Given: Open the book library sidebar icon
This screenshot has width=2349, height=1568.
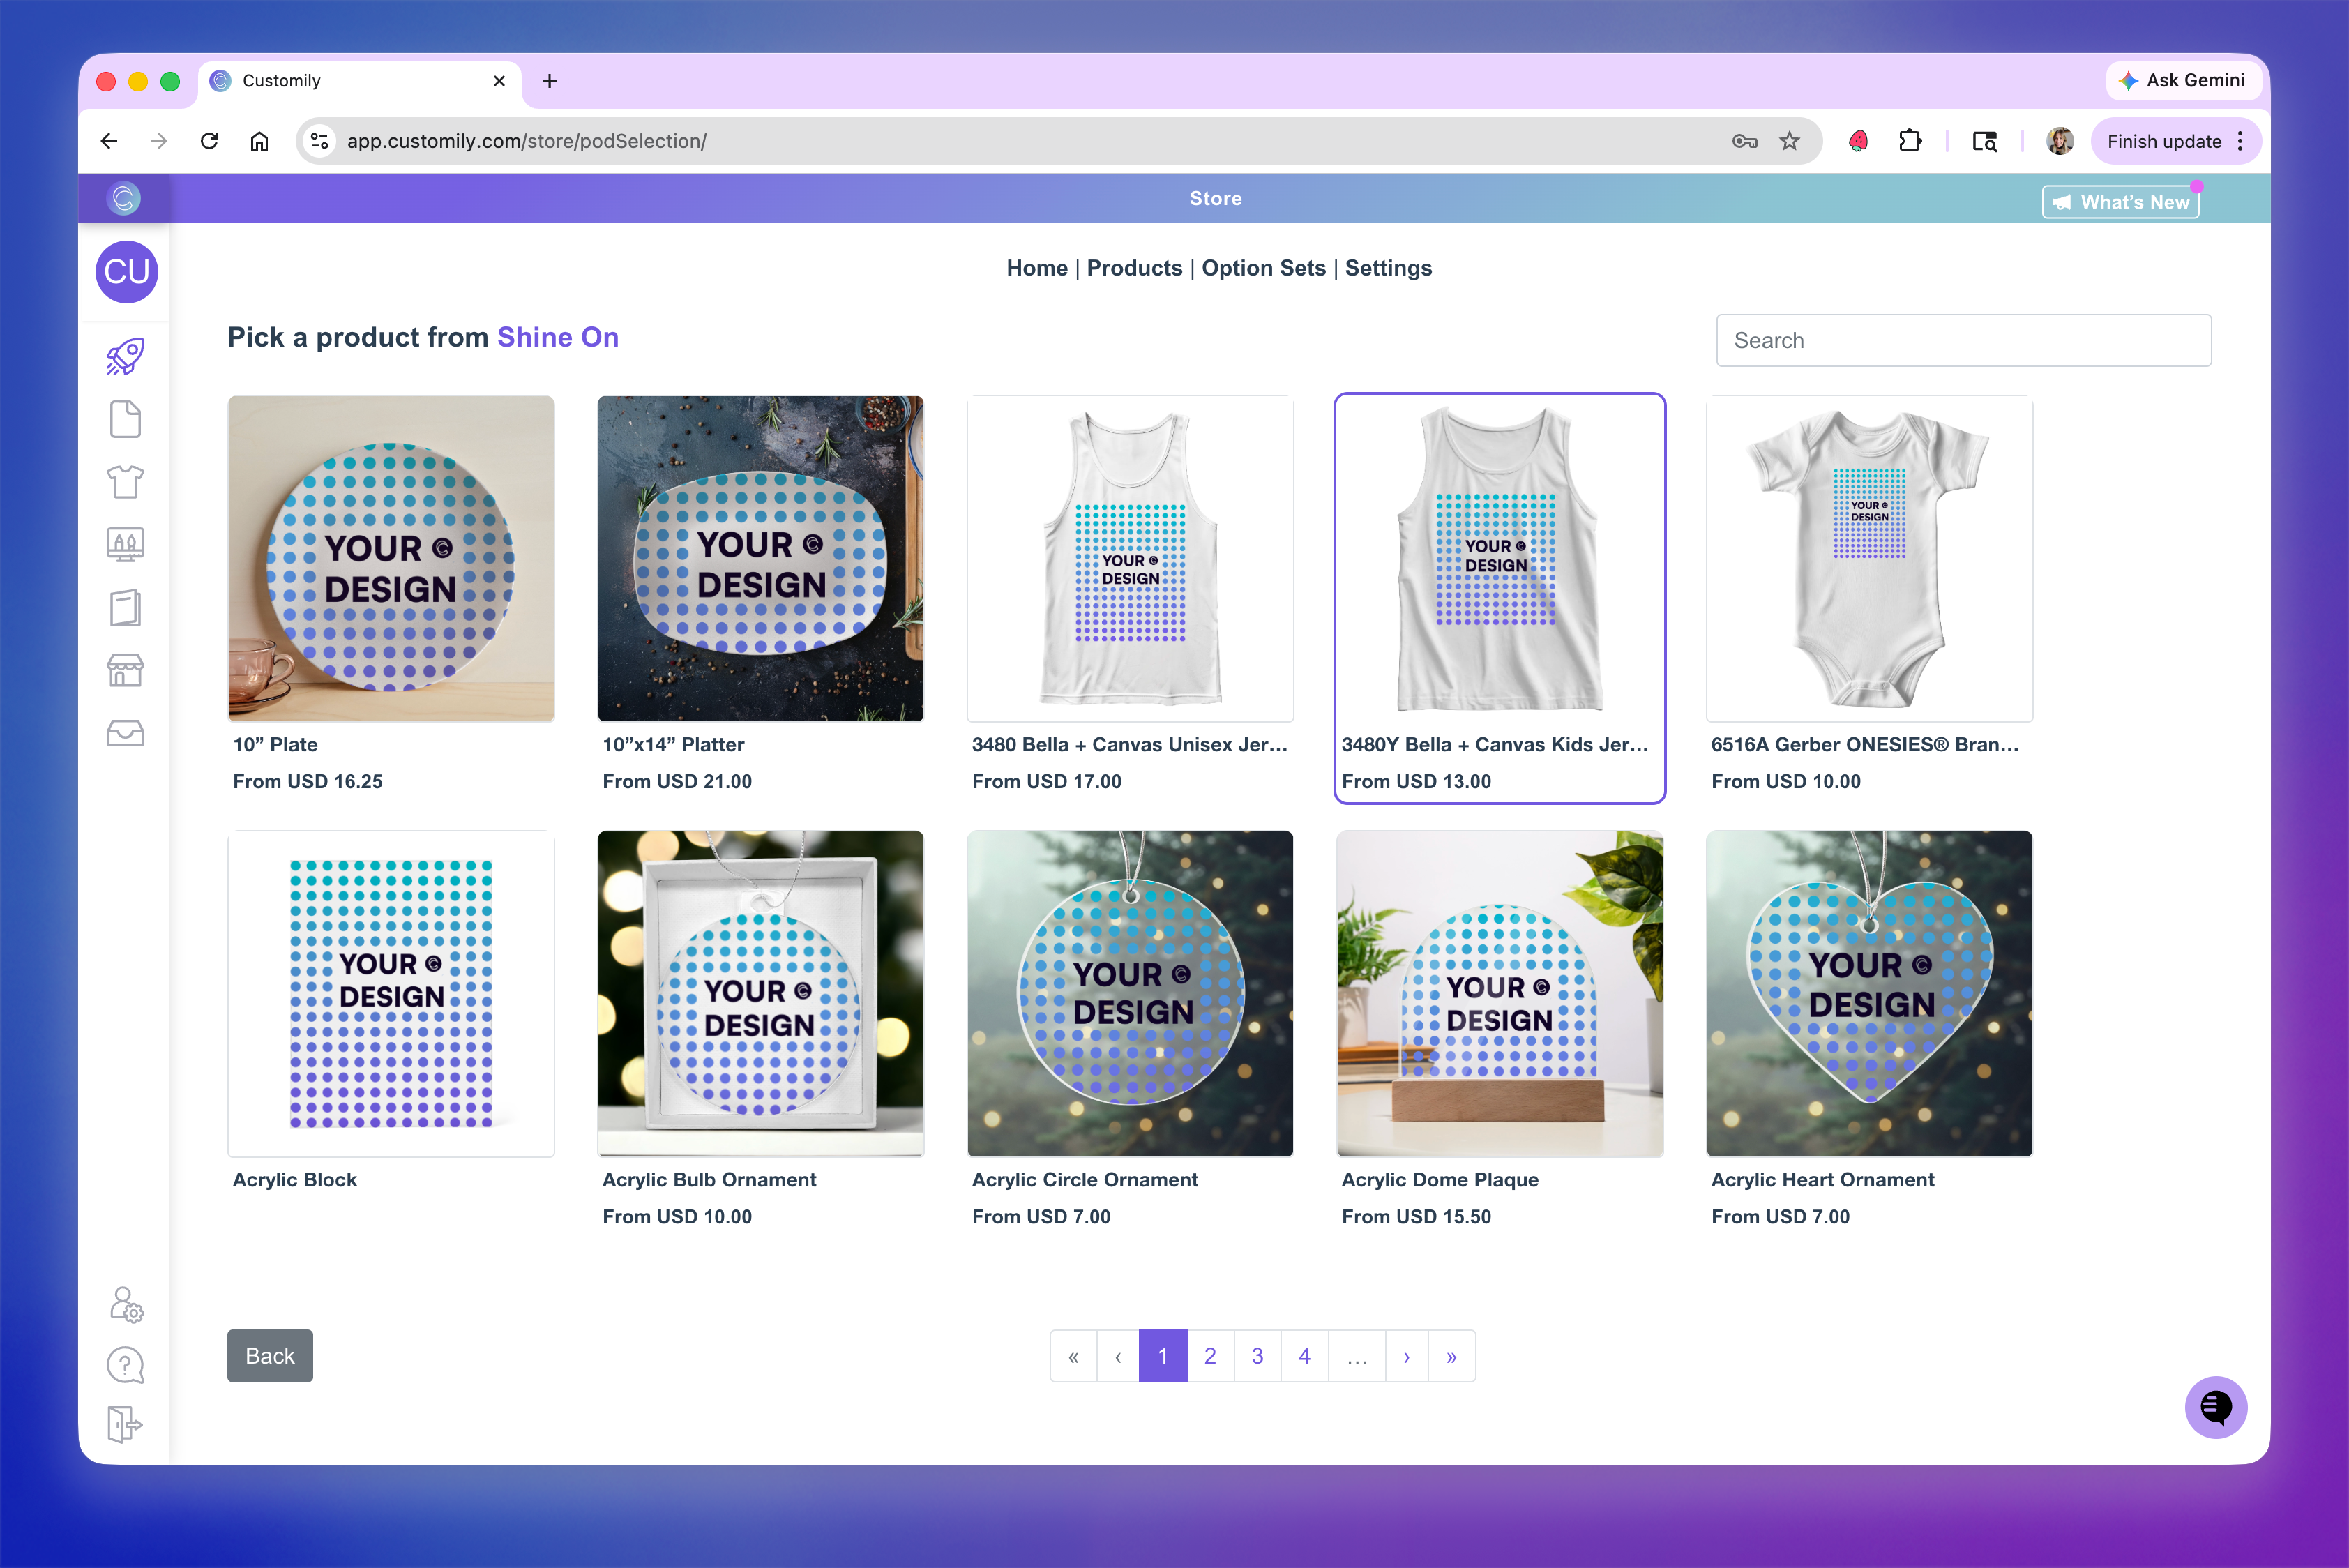Looking at the screenshot, I should [x=126, y=608].
